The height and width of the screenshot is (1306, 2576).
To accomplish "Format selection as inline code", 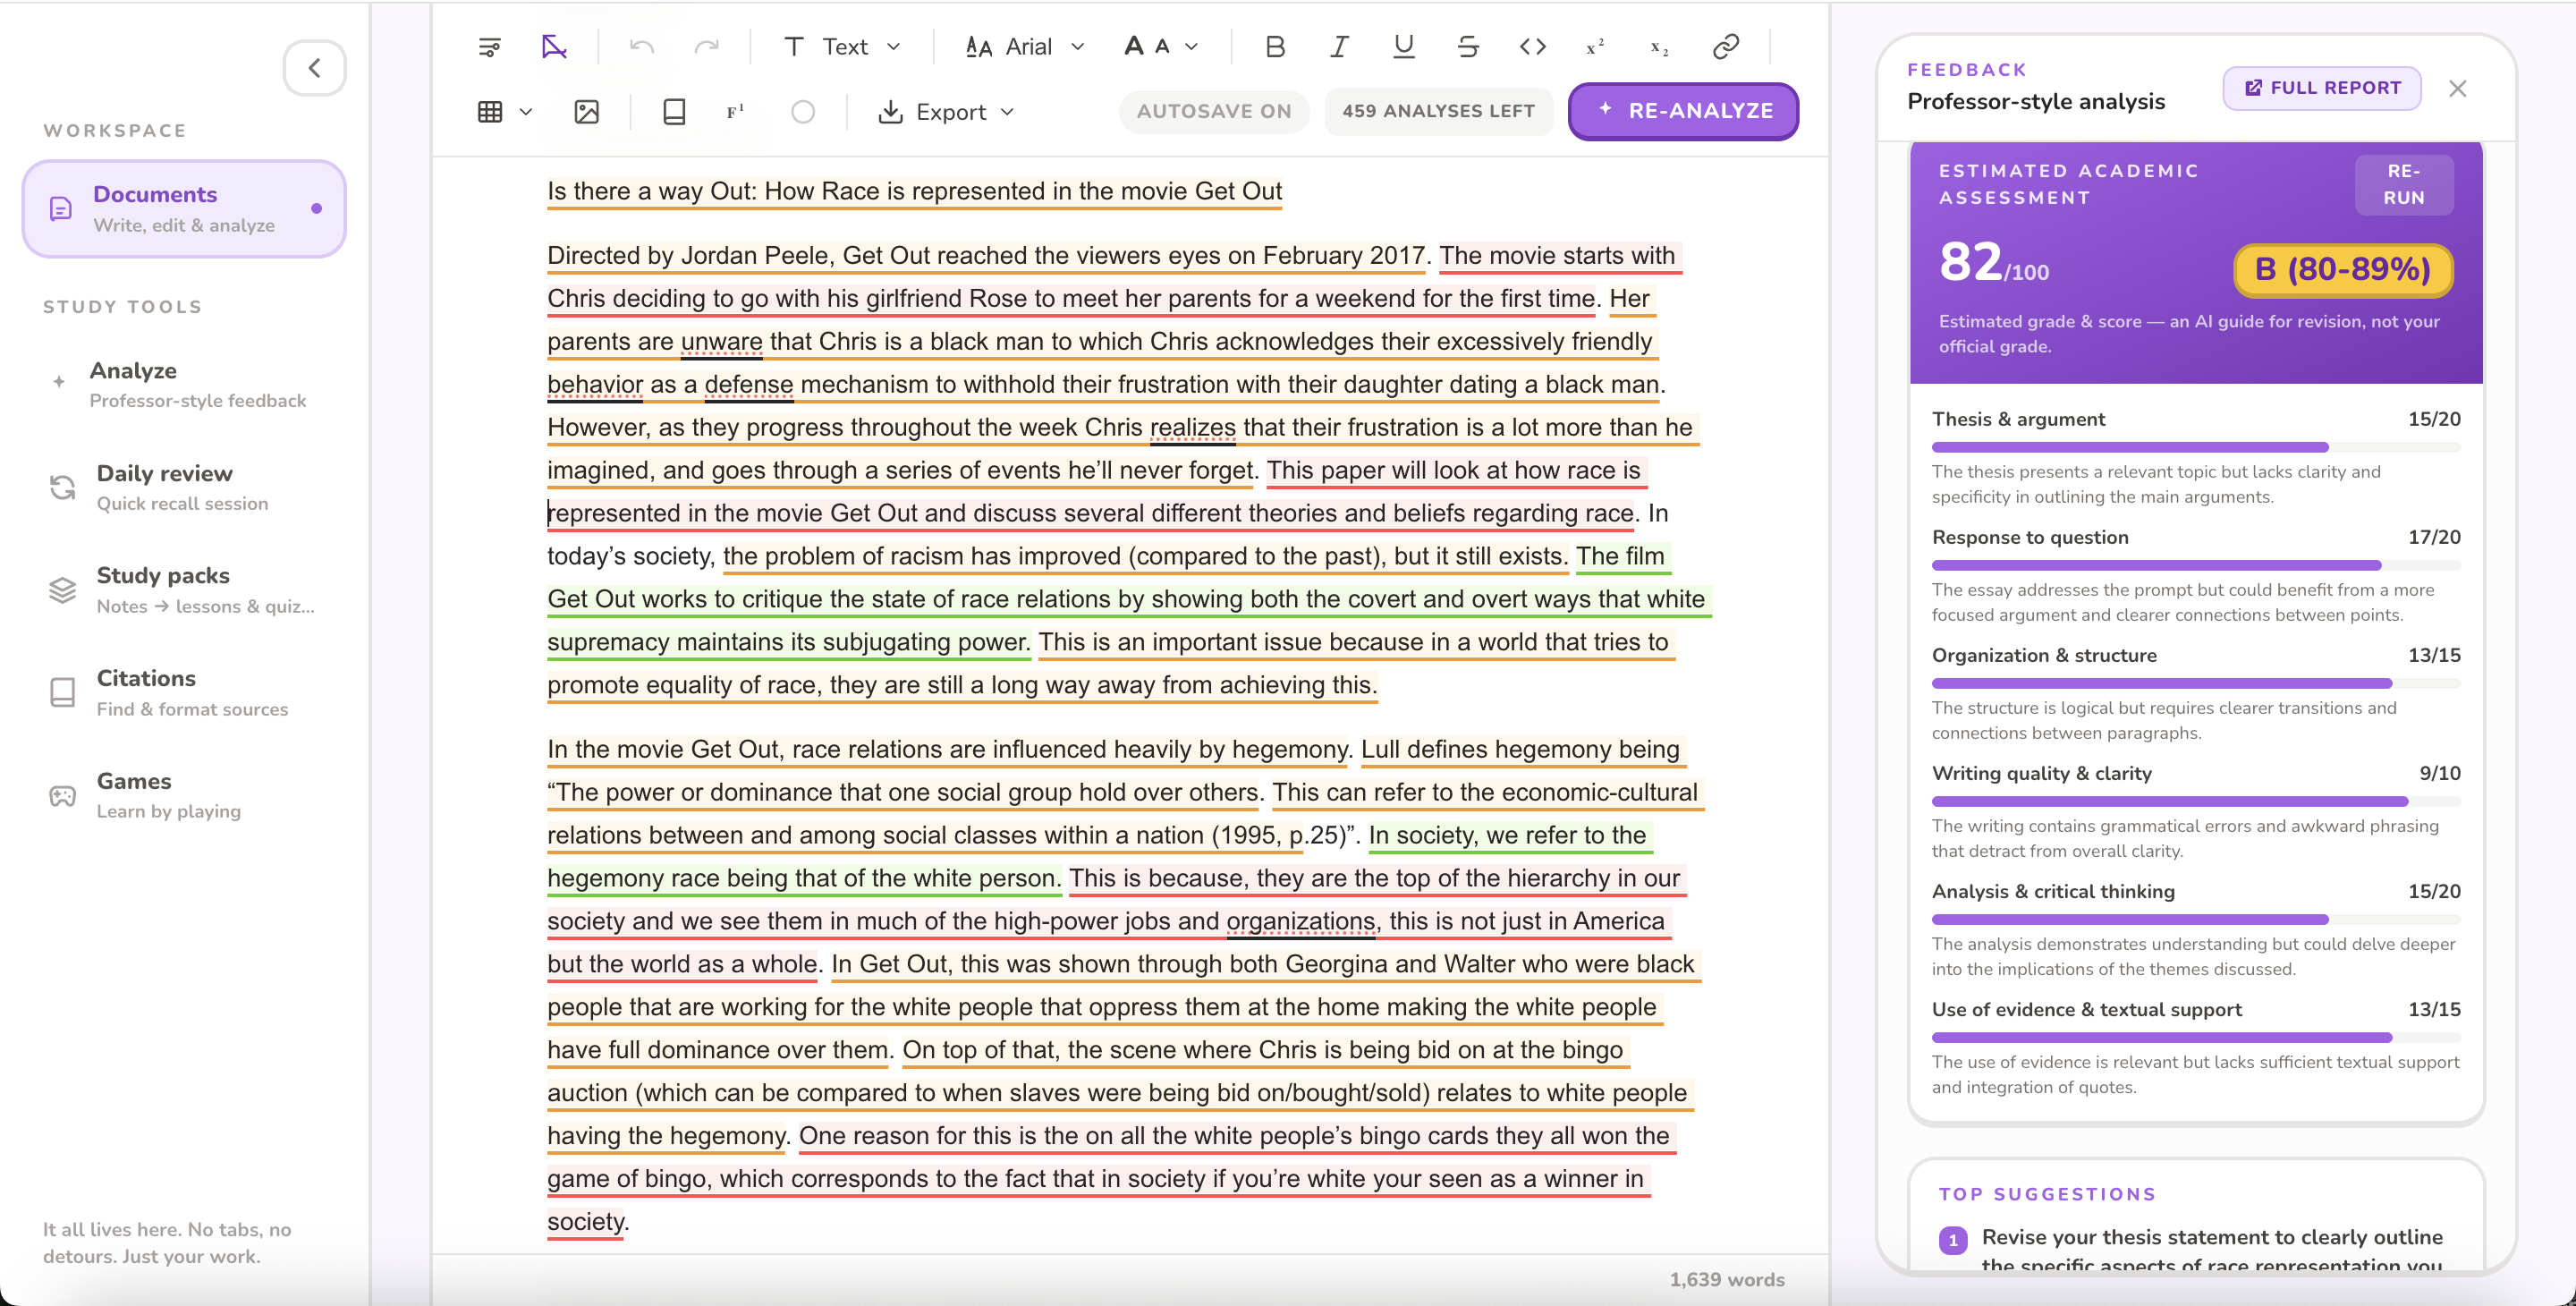I will 1533,47.
